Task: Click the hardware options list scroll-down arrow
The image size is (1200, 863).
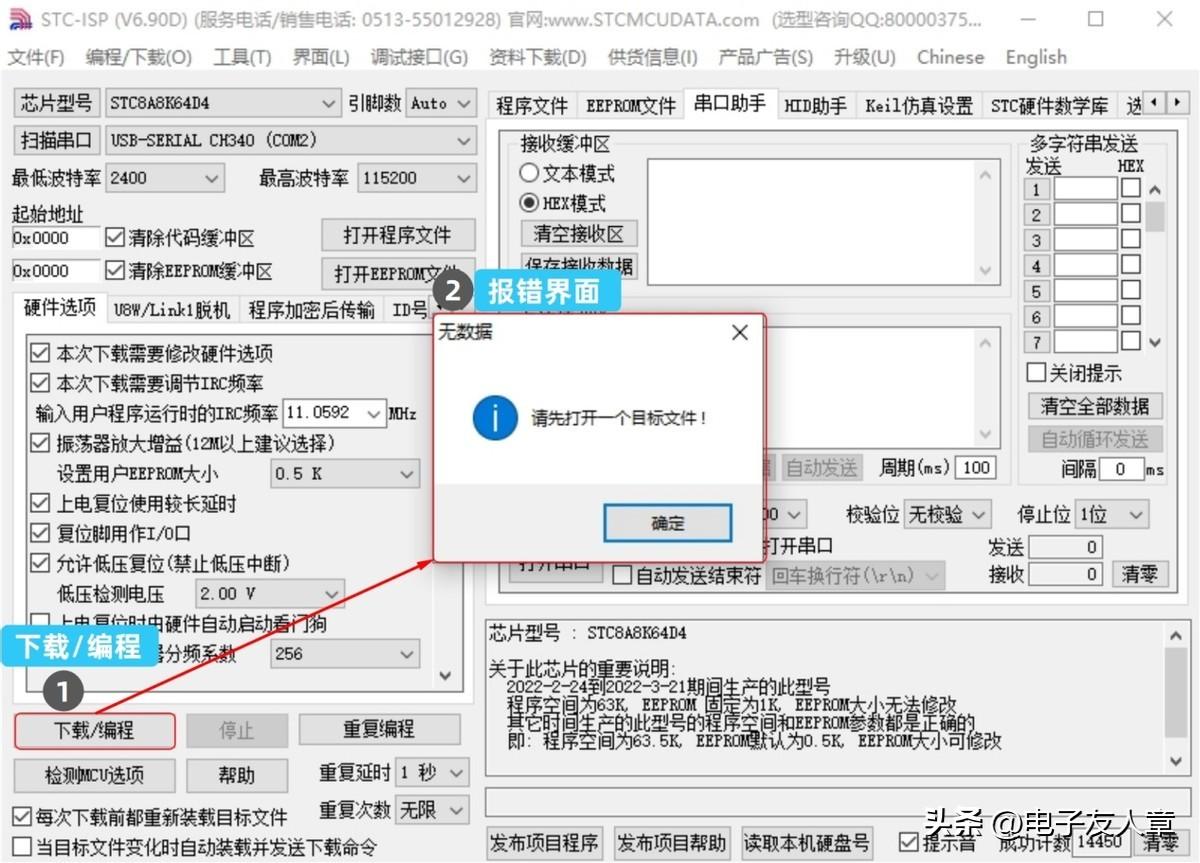Action: [447, 677]
